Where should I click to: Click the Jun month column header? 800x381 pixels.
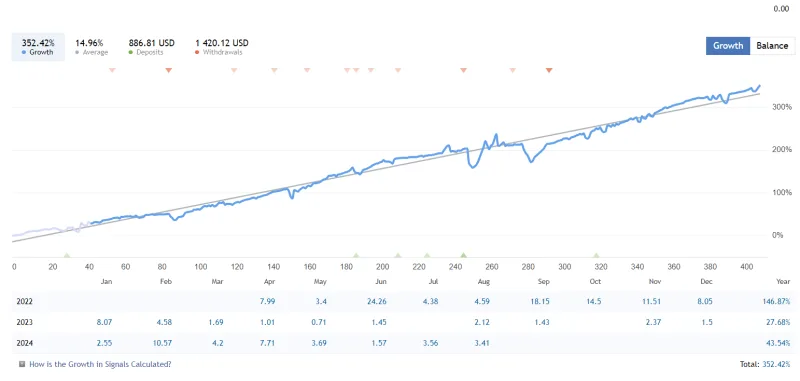coord(381,282)
